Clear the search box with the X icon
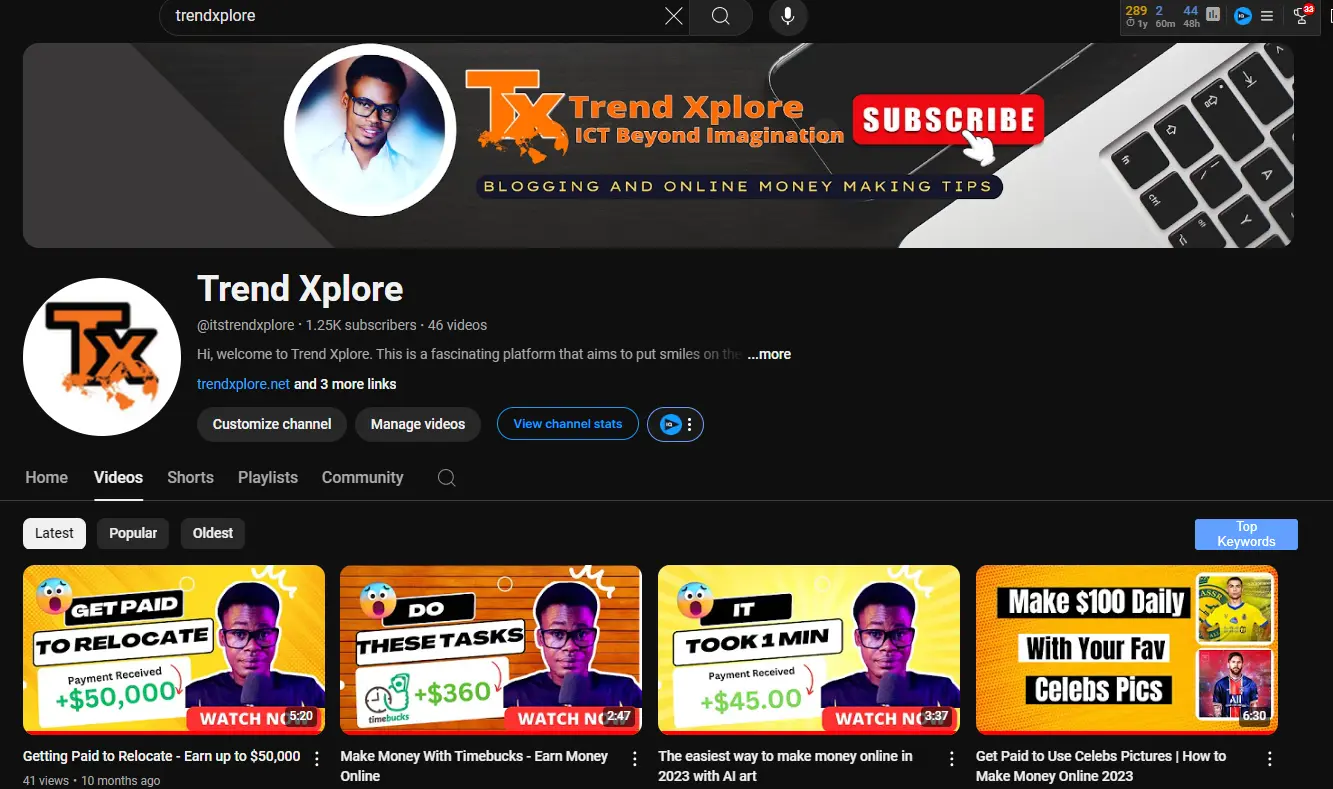The height and width of the screenshot is (789, 1333). point(673,16)
